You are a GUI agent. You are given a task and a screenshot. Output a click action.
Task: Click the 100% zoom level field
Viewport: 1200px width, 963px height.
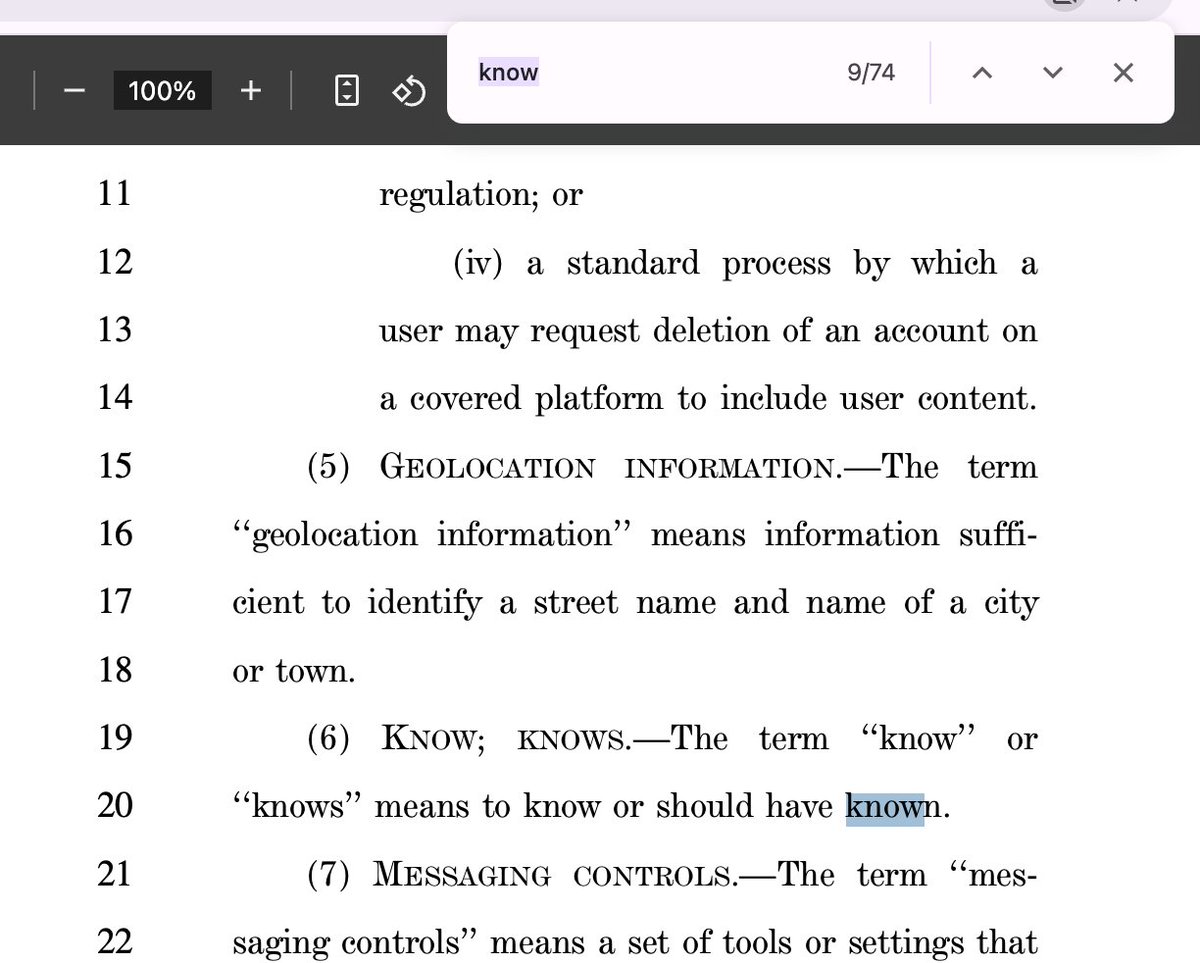click(162, 92)
